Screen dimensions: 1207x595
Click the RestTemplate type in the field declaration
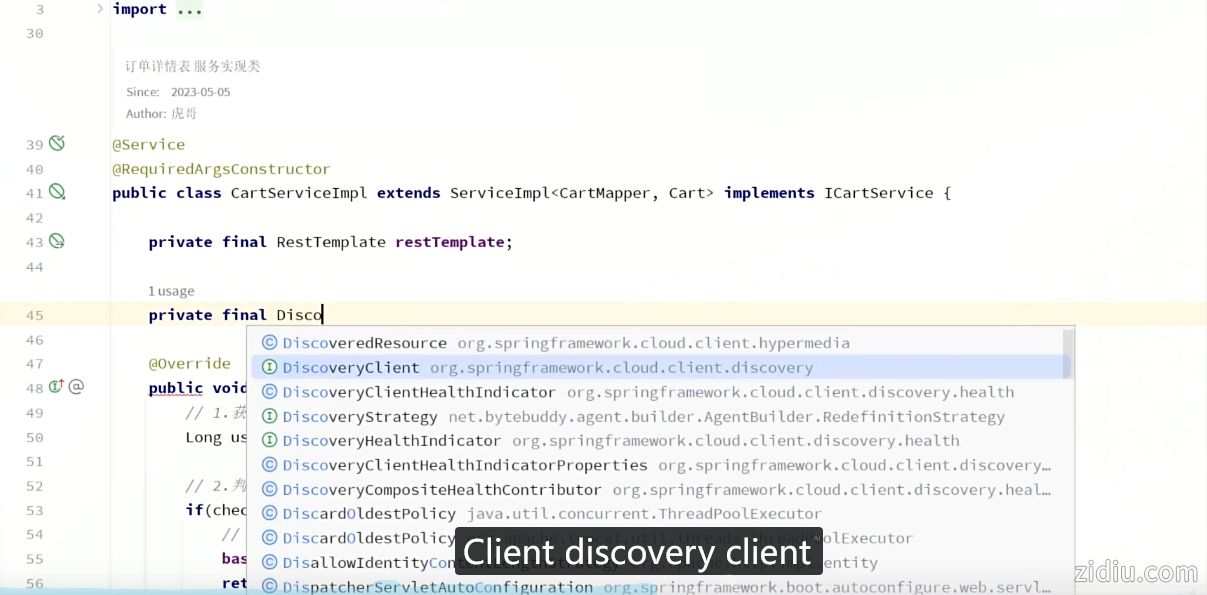point(330,242)
